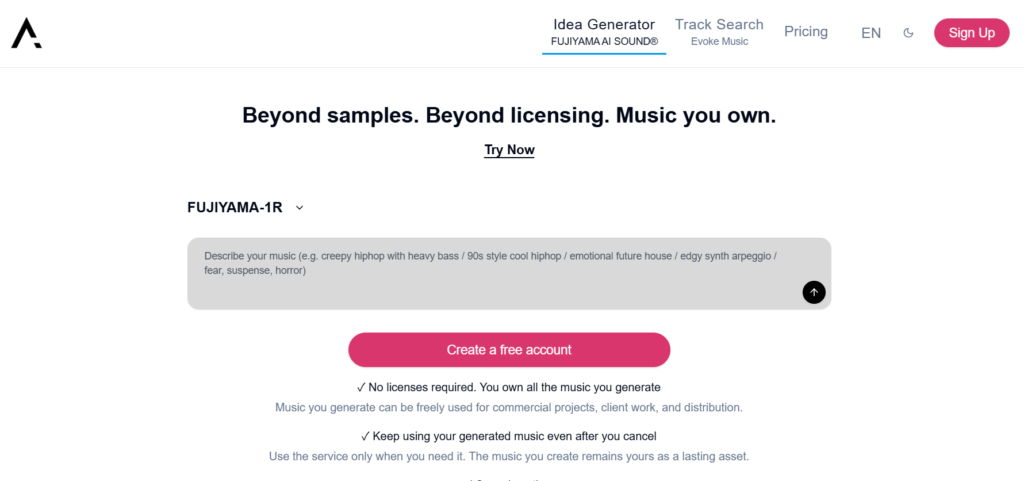Click the Keep using your generated music line
Viewport: 1024px width, 481px height.
[509, 436]
